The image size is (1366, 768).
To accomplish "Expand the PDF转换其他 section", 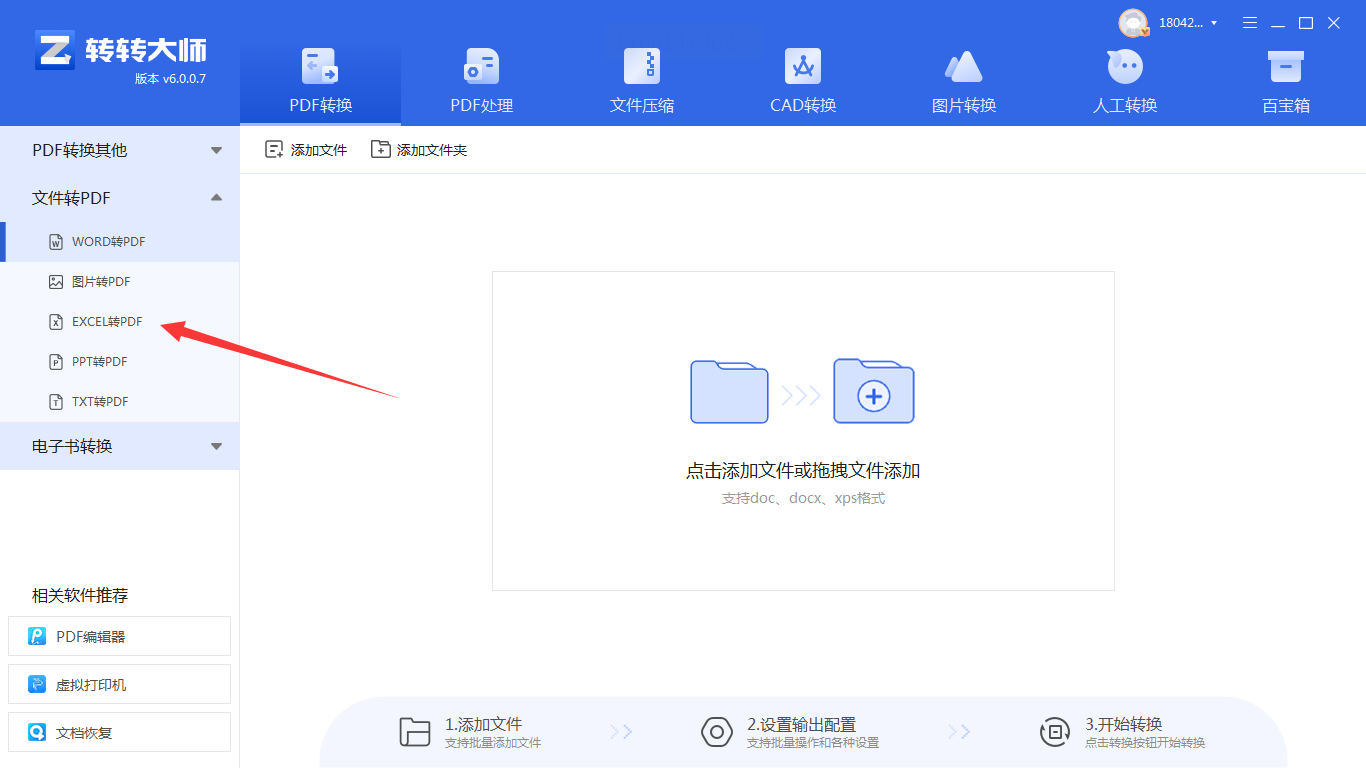I will point(120,150).
